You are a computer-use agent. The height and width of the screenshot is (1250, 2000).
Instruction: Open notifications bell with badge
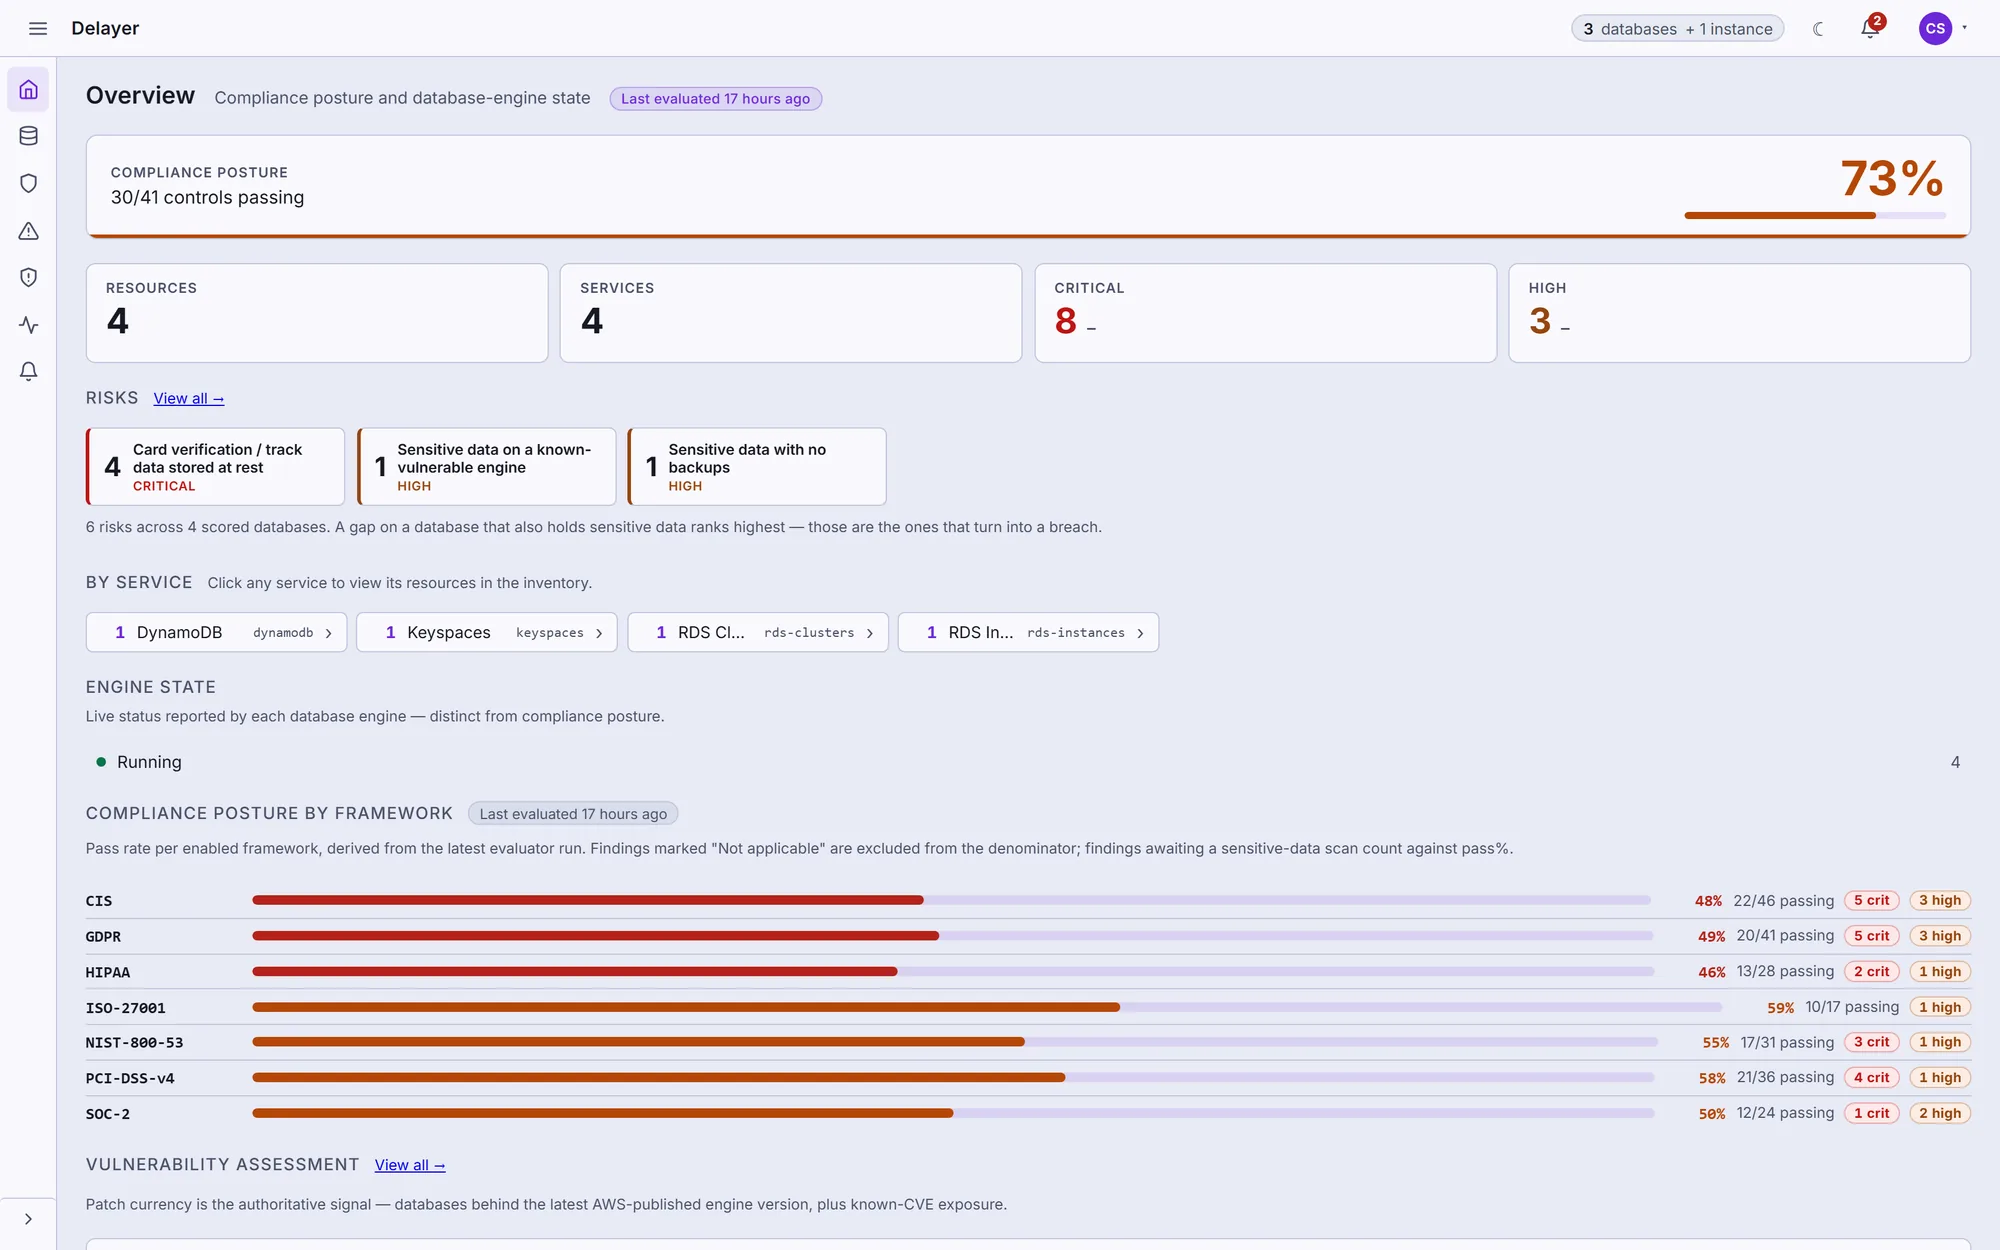coord(1870,28)
